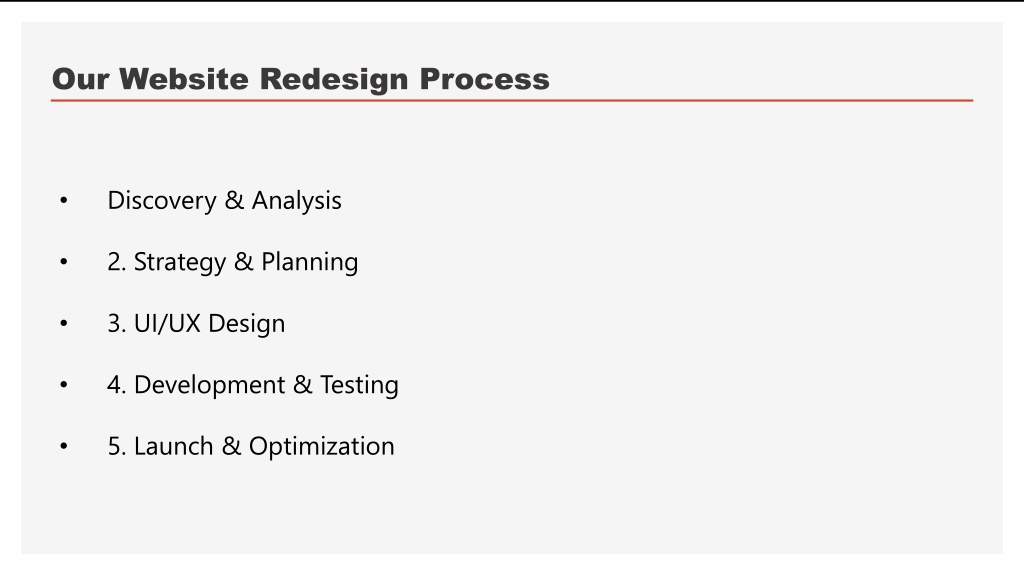The width and height of the screenshot is (1024, 576).
Task: Click the '2. Strategy & Planning' line
Action: point(232,262)
